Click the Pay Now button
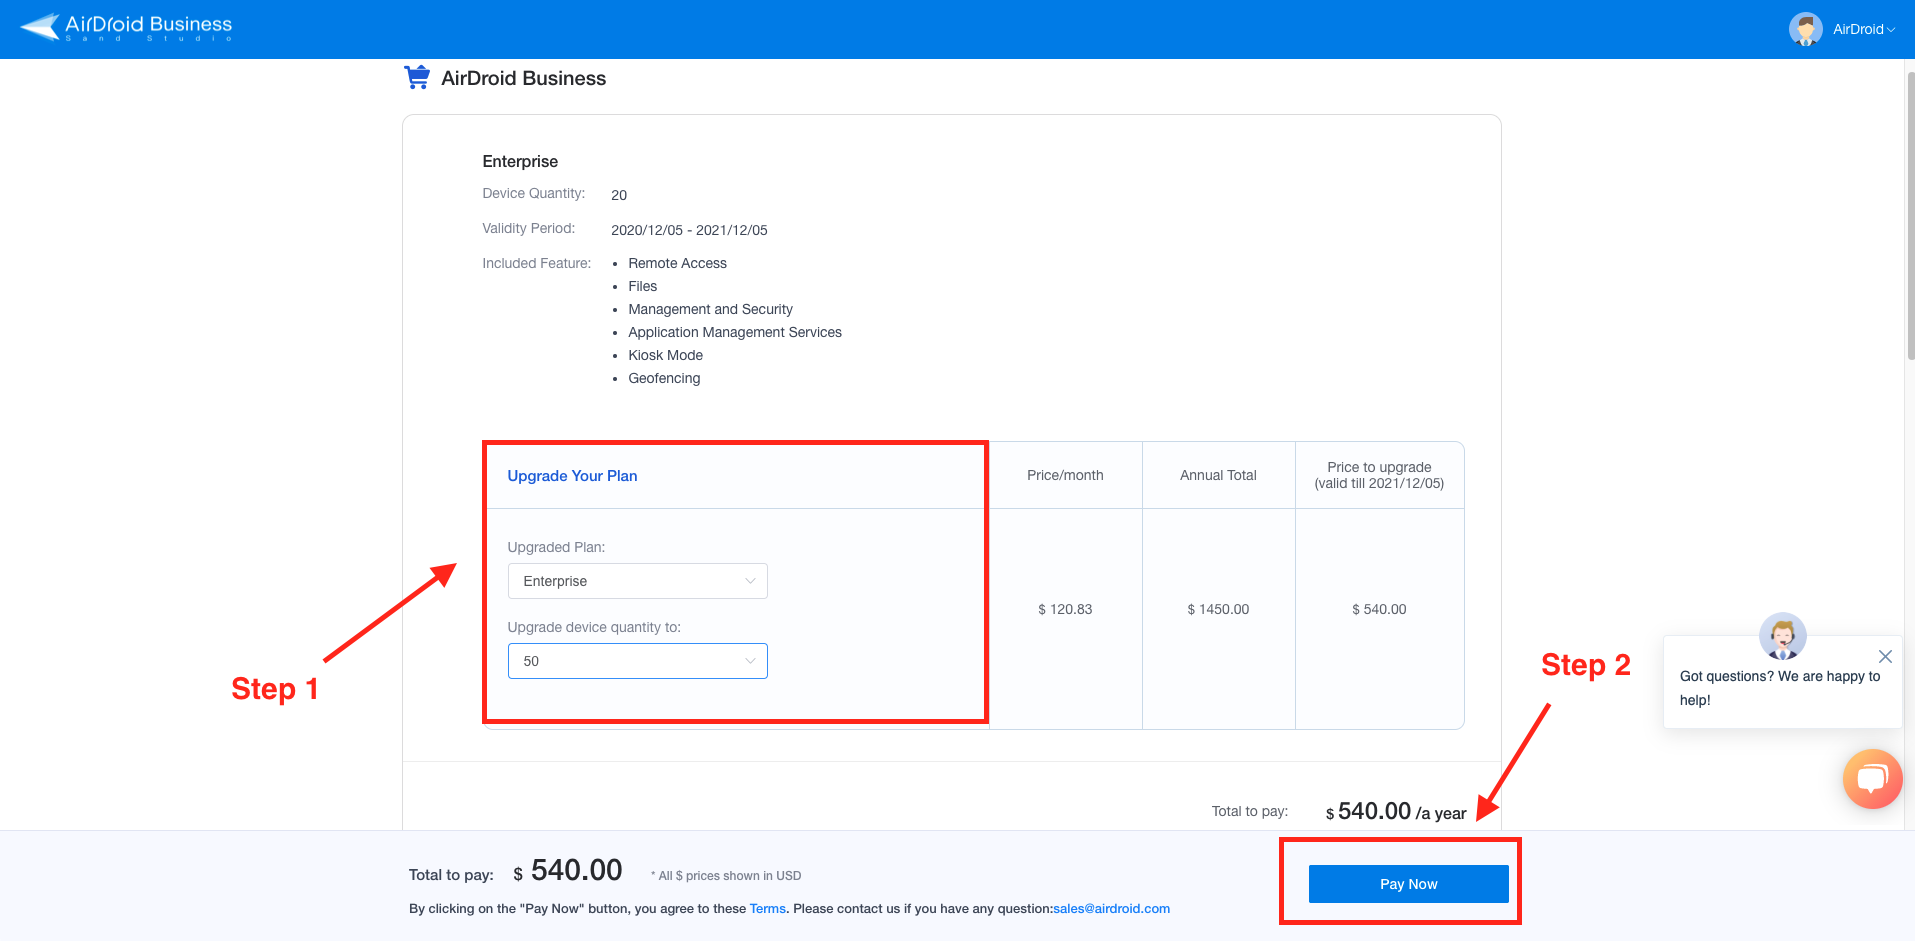 coord(1408,884)
